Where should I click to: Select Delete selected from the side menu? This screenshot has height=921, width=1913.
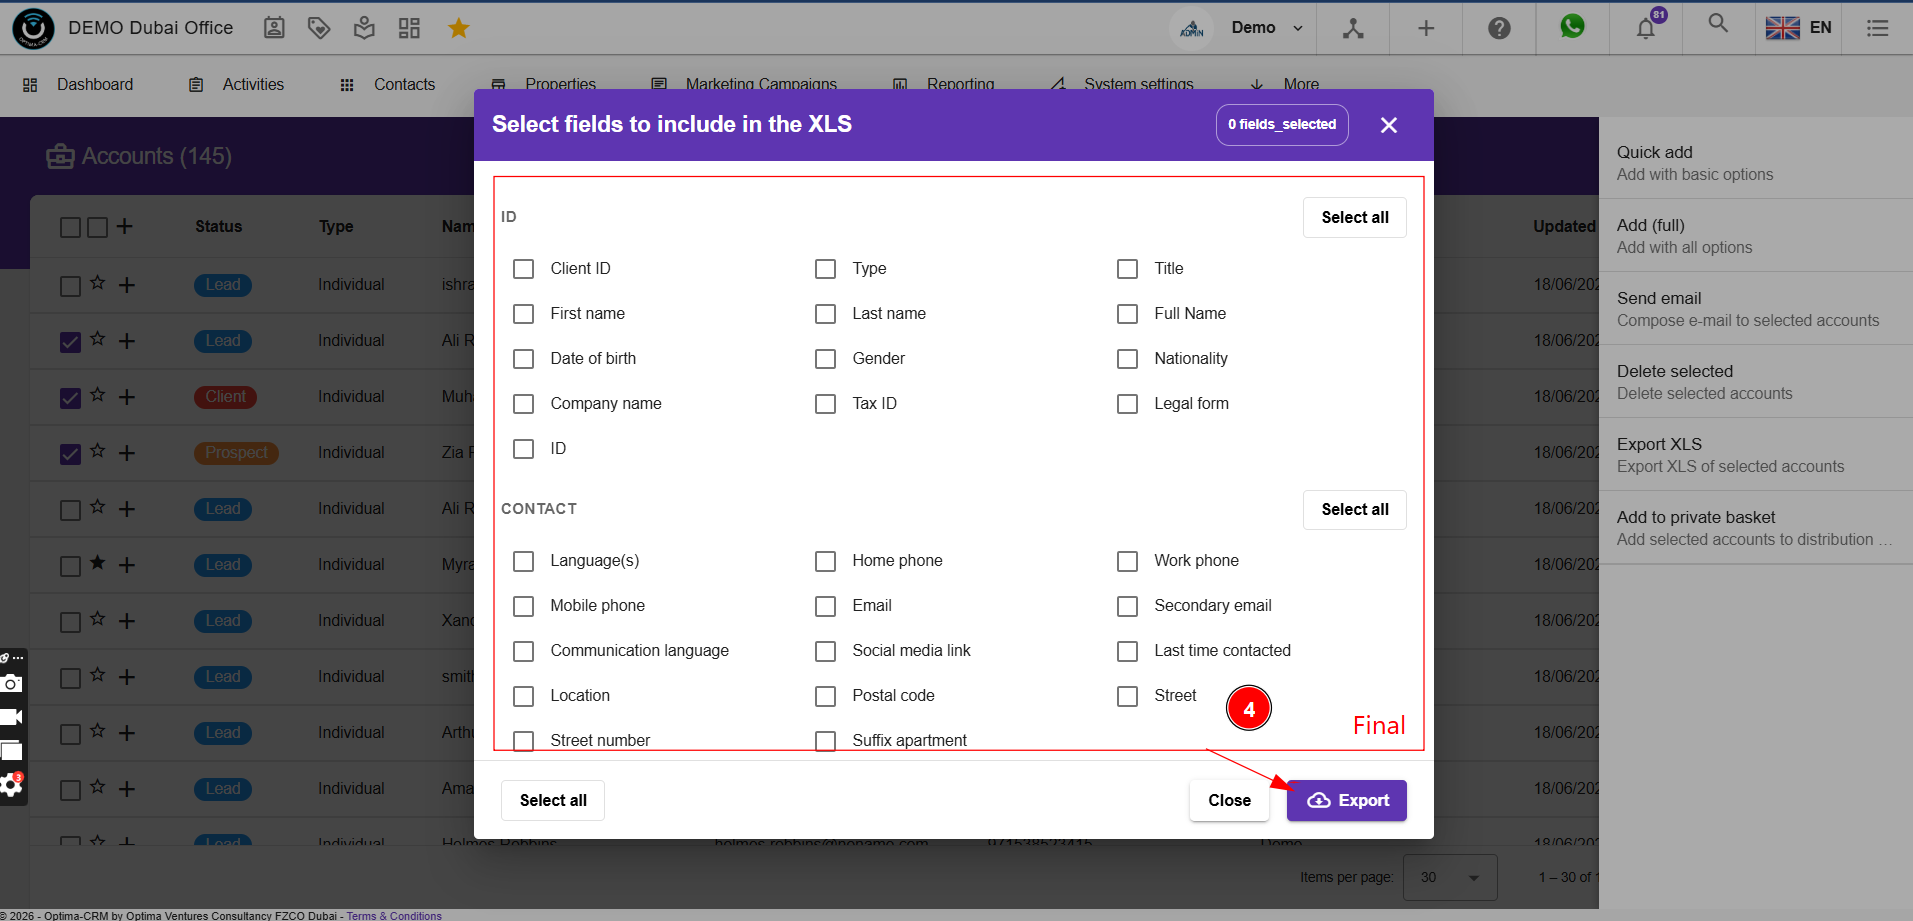click(x=1756, y=382)
